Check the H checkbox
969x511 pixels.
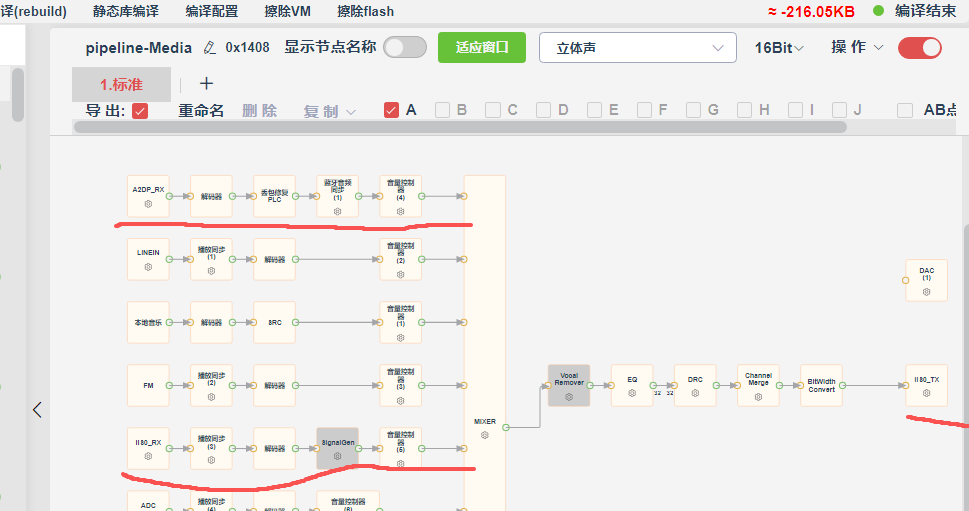pos(744,110)
